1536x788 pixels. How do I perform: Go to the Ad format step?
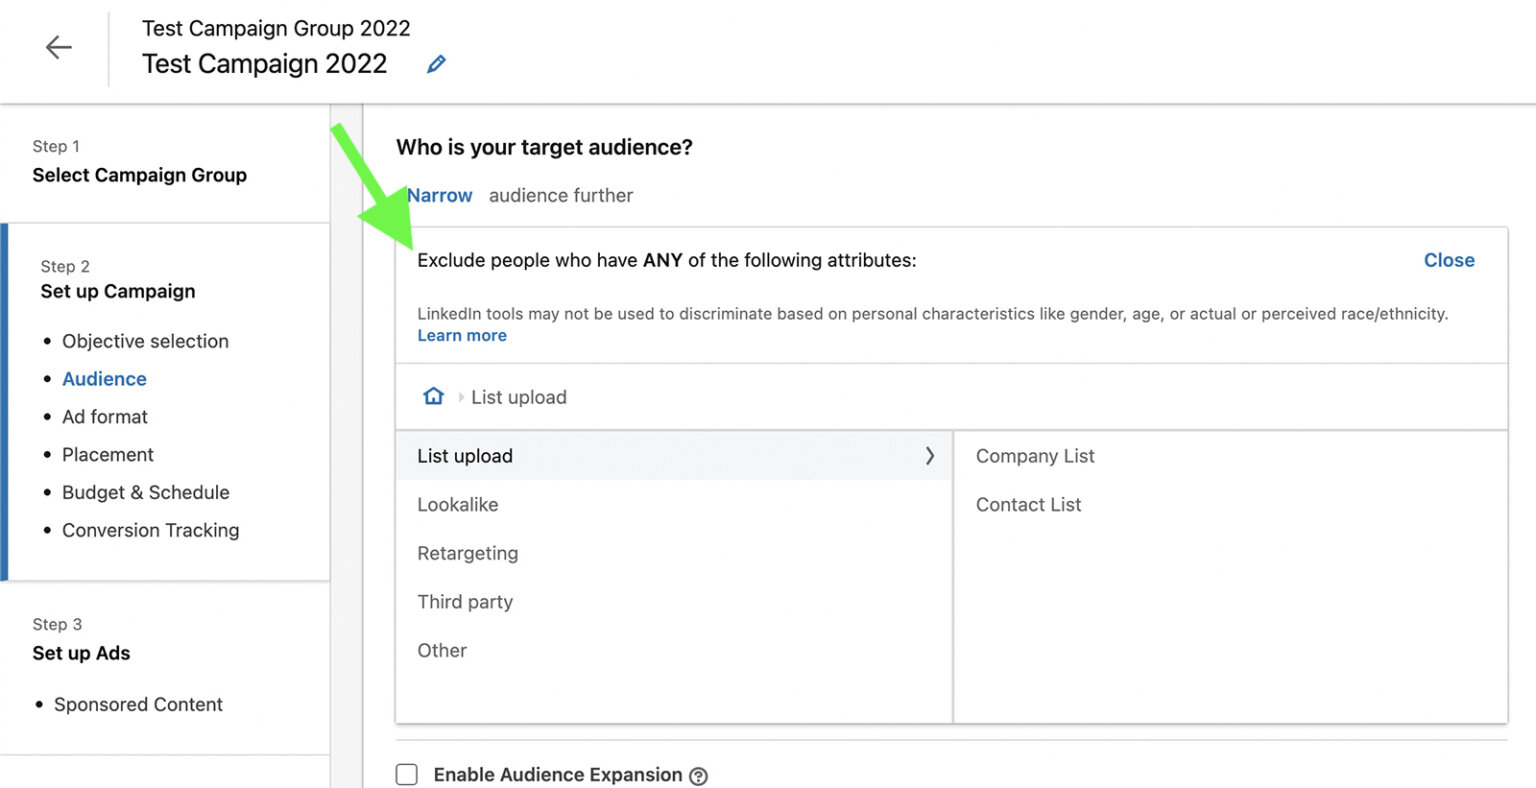point(104,416)
